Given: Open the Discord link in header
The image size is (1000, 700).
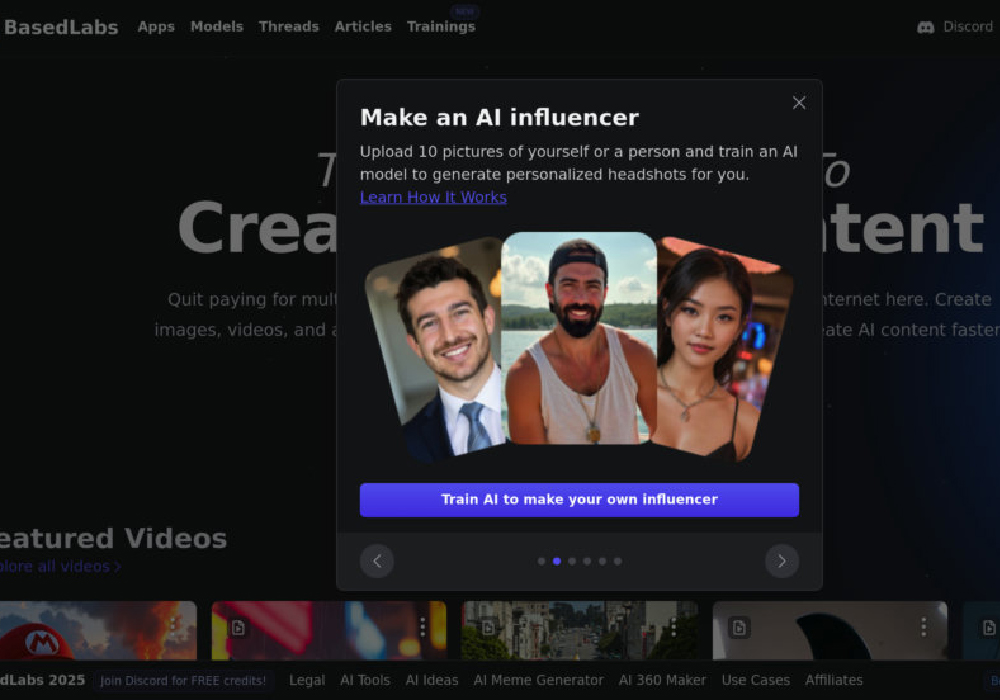Looking at the screenshot, I should click(x=956, y=27).
